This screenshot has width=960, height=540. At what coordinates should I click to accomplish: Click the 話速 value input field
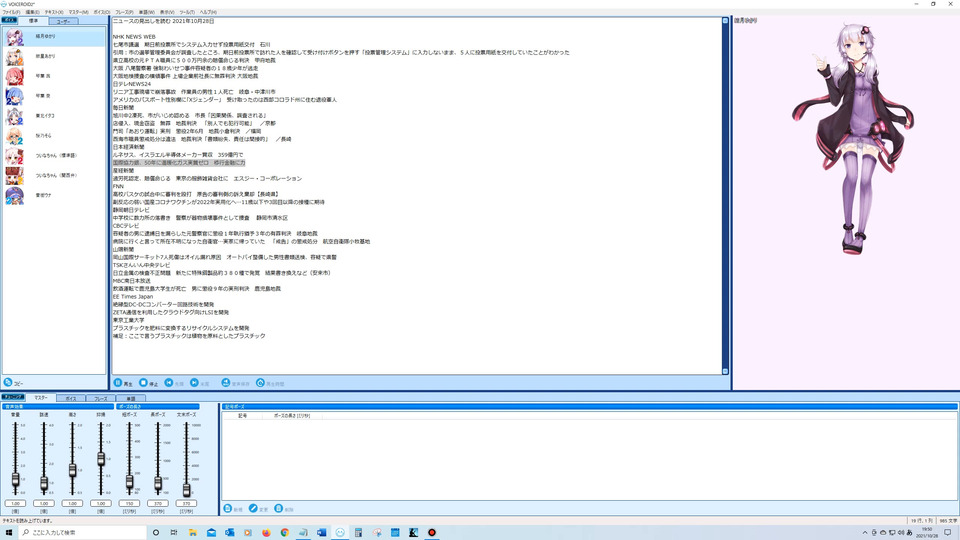[x=44, y=503]
